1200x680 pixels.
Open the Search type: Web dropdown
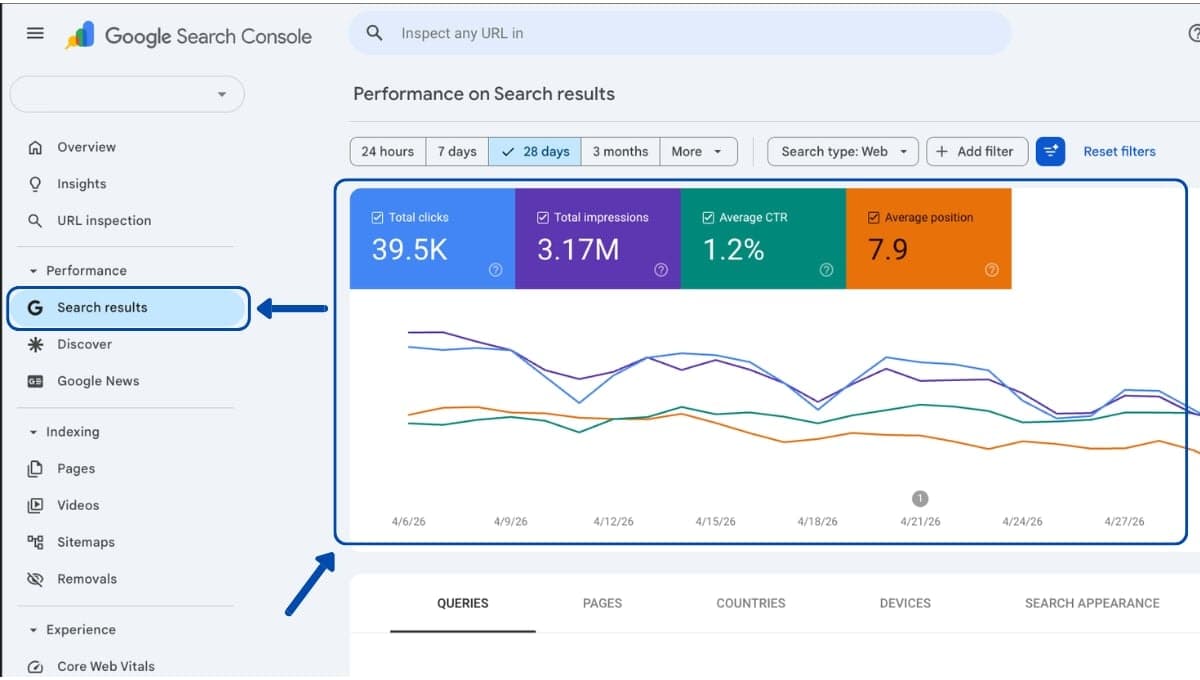[843, 152]
